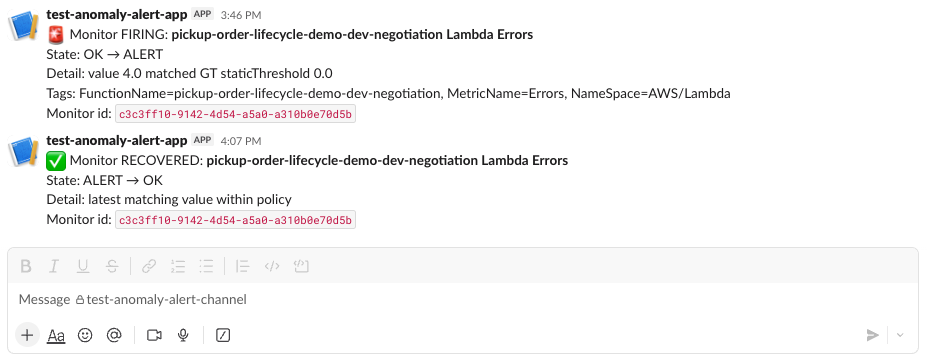The width and height of the screenshot is (927, 364).
Task: Click the "State: OK → ALERT" line
Action: 105,54
